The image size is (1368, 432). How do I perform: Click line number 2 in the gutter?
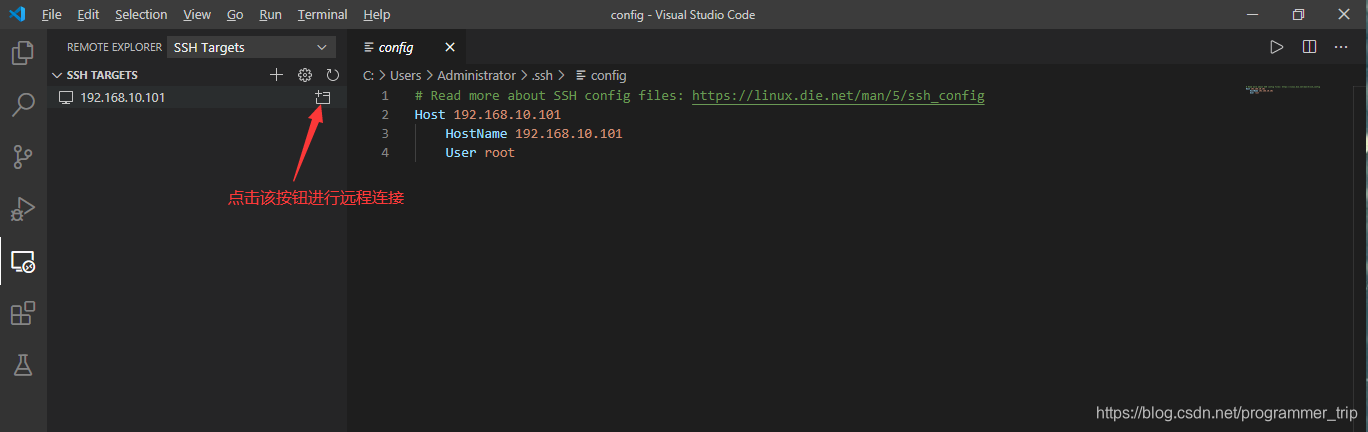pyautogui.click(x=384, y=115)
